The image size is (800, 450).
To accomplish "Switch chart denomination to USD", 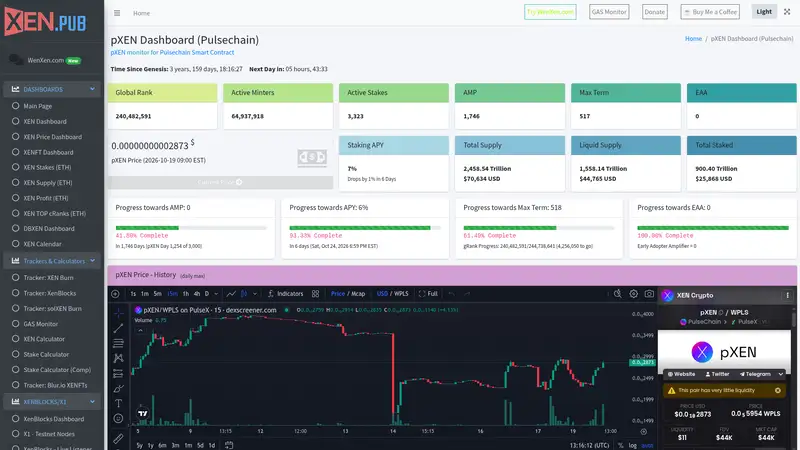I will (382, 294).
